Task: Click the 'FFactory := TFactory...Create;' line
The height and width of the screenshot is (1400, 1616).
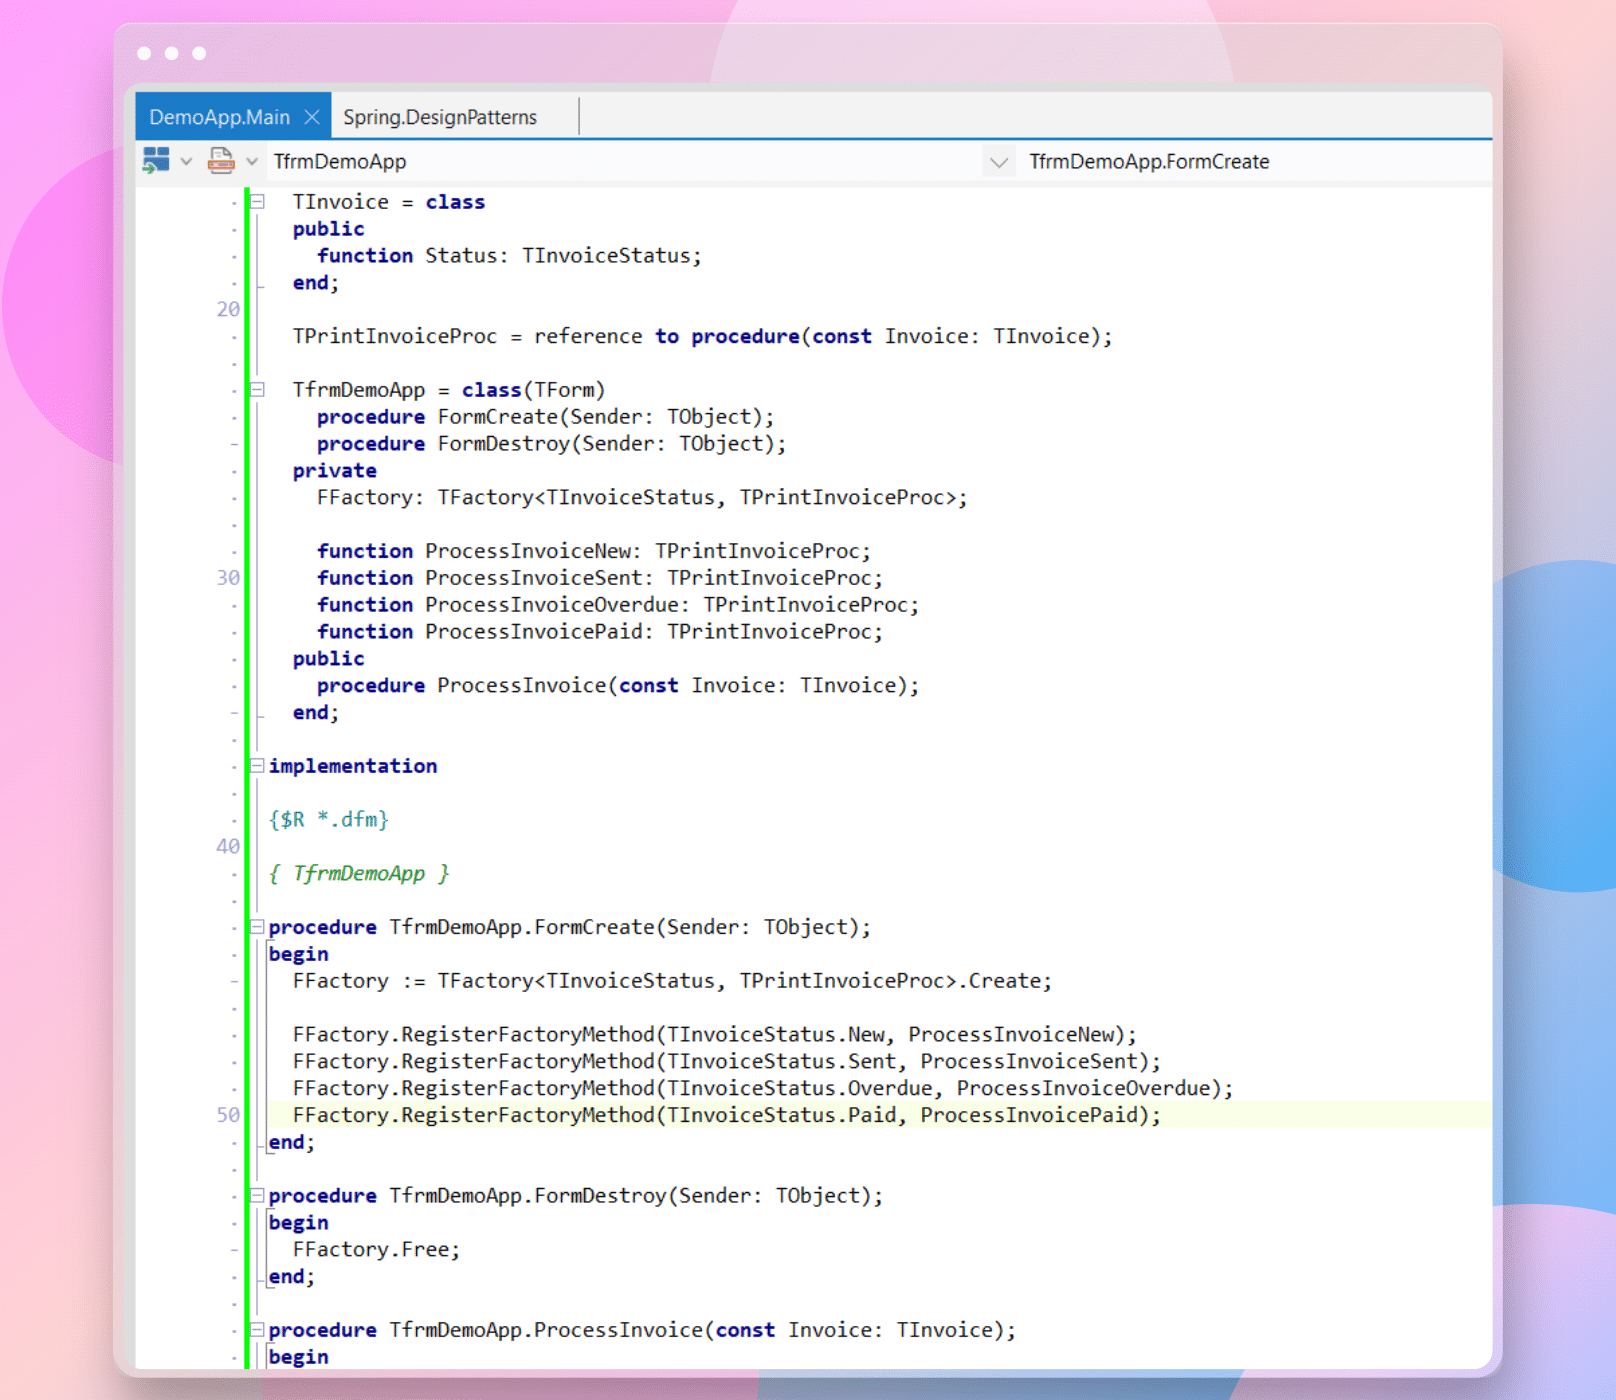Action: (x=672, y=980)
